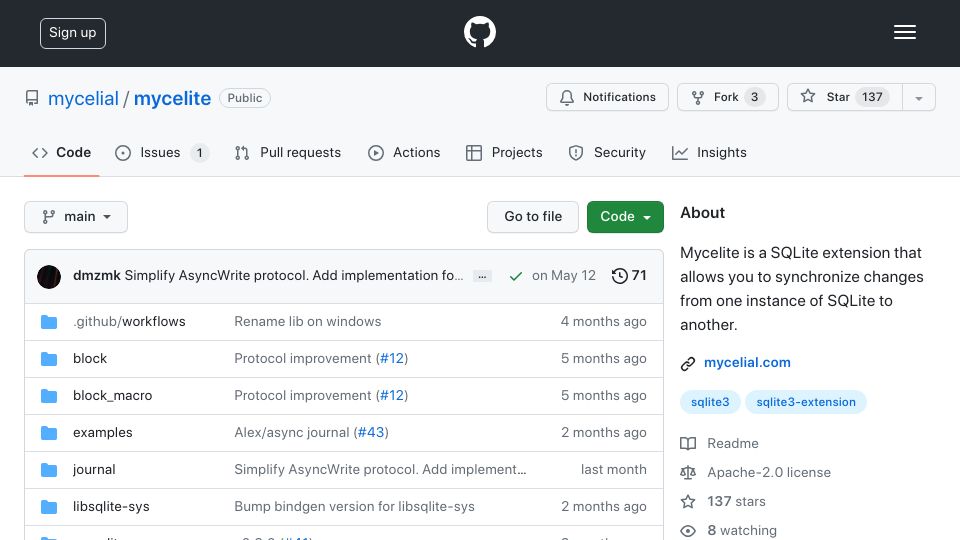Open the 137 stars link
Image resolution: width=960 pixels, height=540 pixels.
coord(737,501)
